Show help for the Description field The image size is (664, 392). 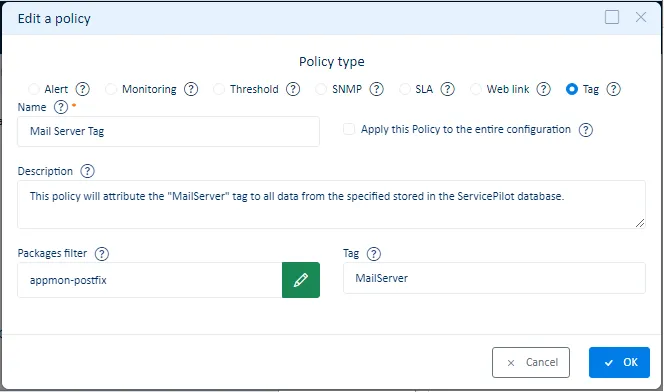tap(88, 171)
